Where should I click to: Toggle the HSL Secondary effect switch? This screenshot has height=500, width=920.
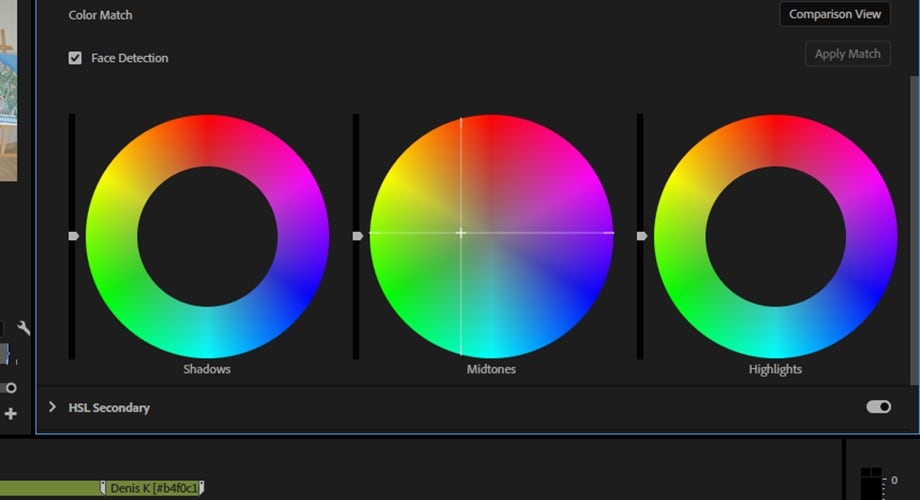pyautogui.click(x=878, y=407)
